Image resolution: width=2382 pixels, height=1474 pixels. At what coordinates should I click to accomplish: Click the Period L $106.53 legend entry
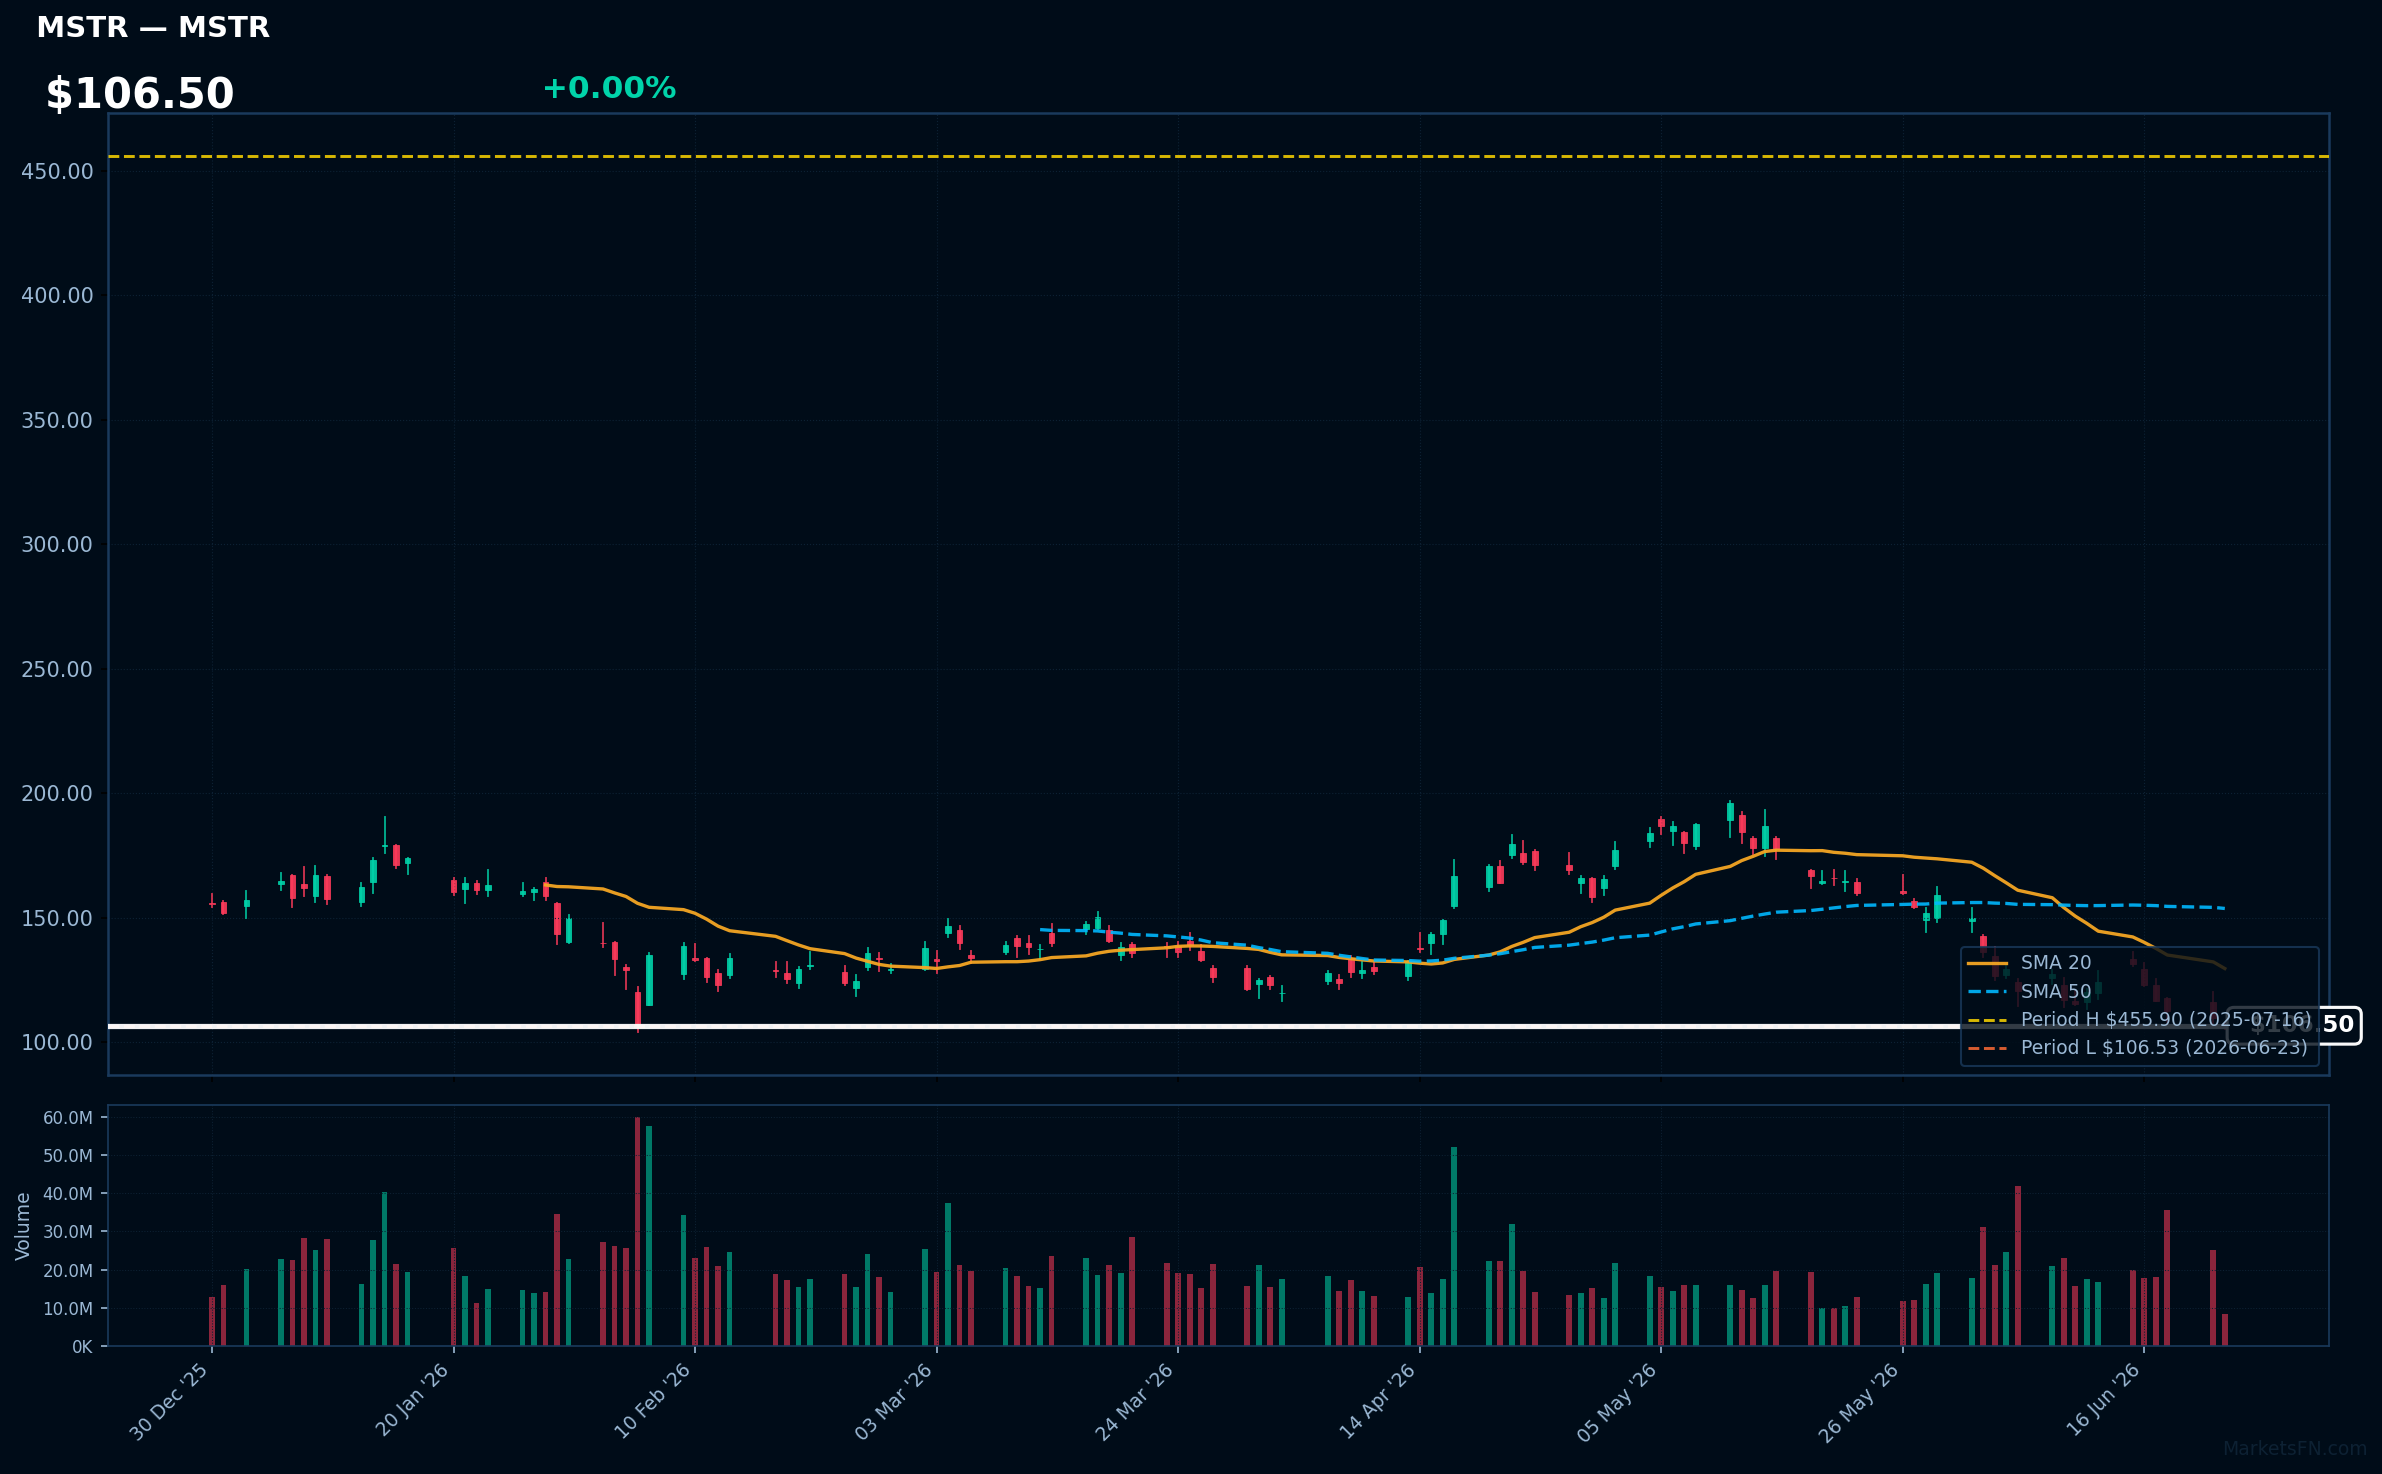point(2137,1048)
